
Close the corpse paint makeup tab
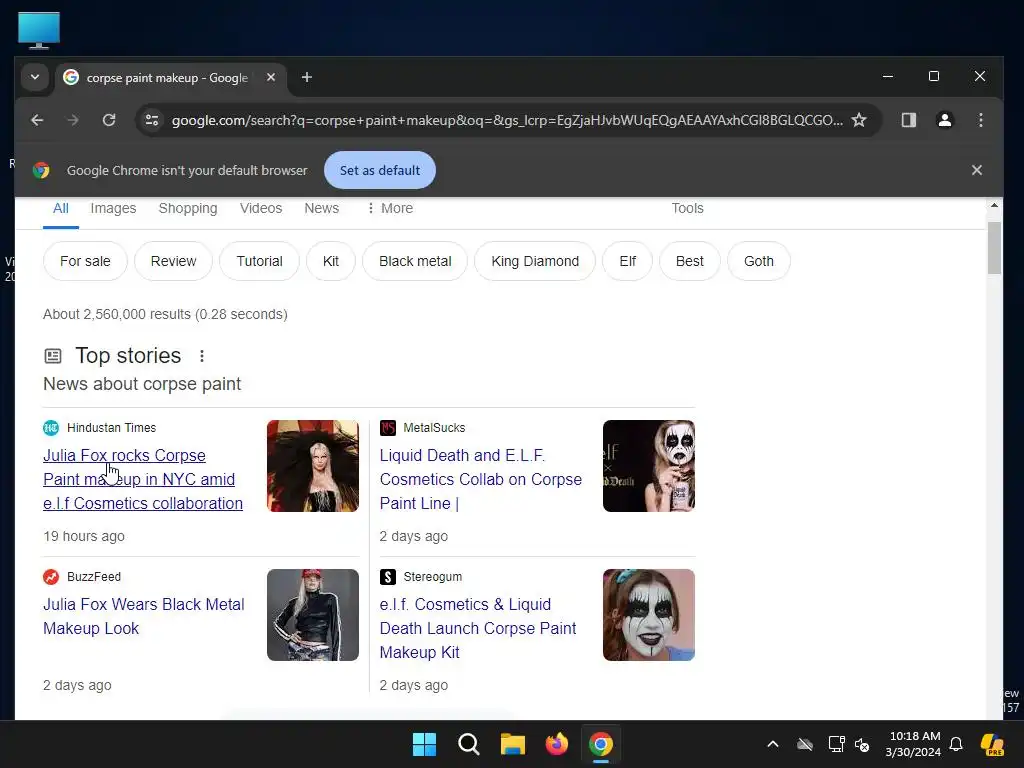click(270, 78)
